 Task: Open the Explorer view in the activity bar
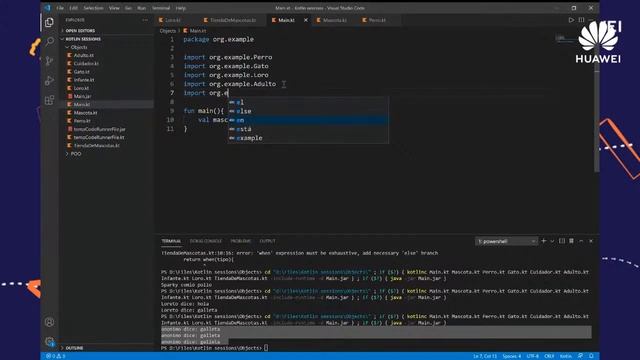(49, 22)
